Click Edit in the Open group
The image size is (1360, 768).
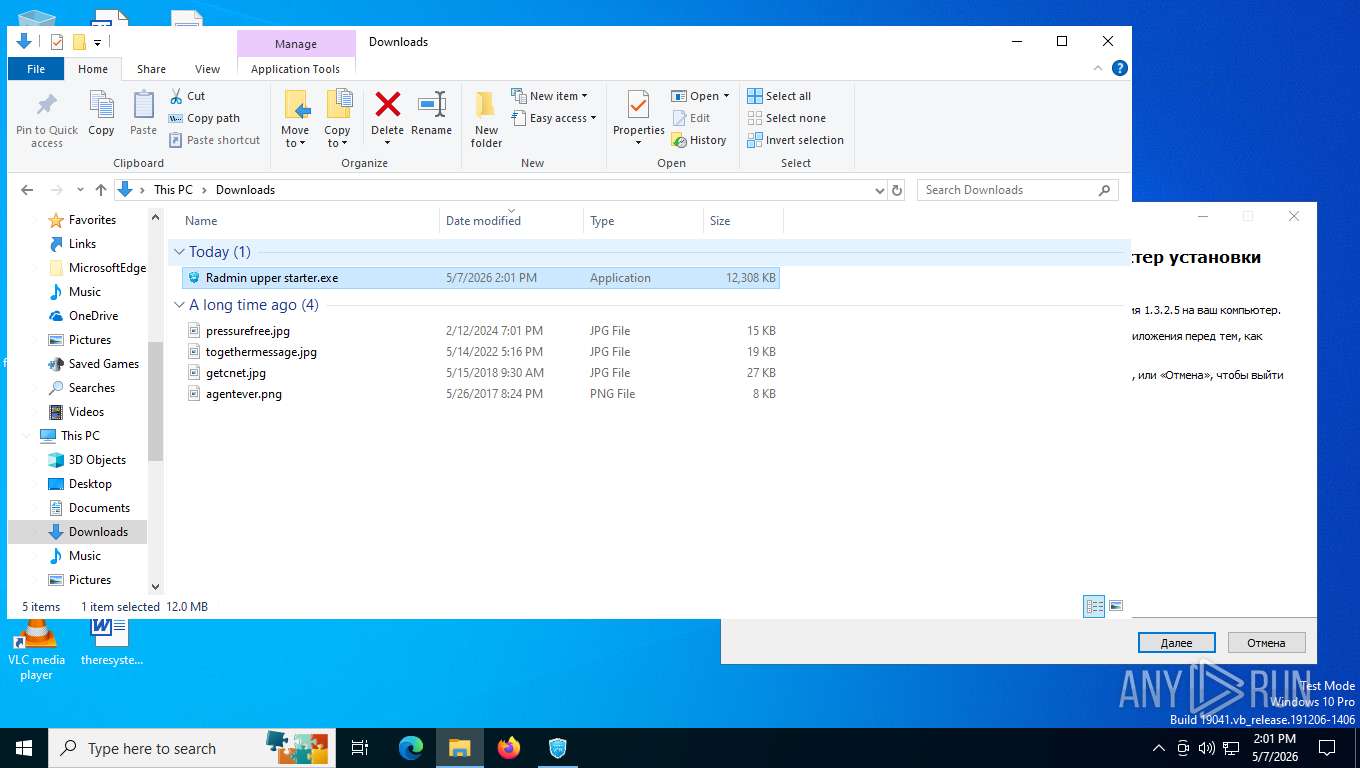pyautogui.click(x=691, y=118)
